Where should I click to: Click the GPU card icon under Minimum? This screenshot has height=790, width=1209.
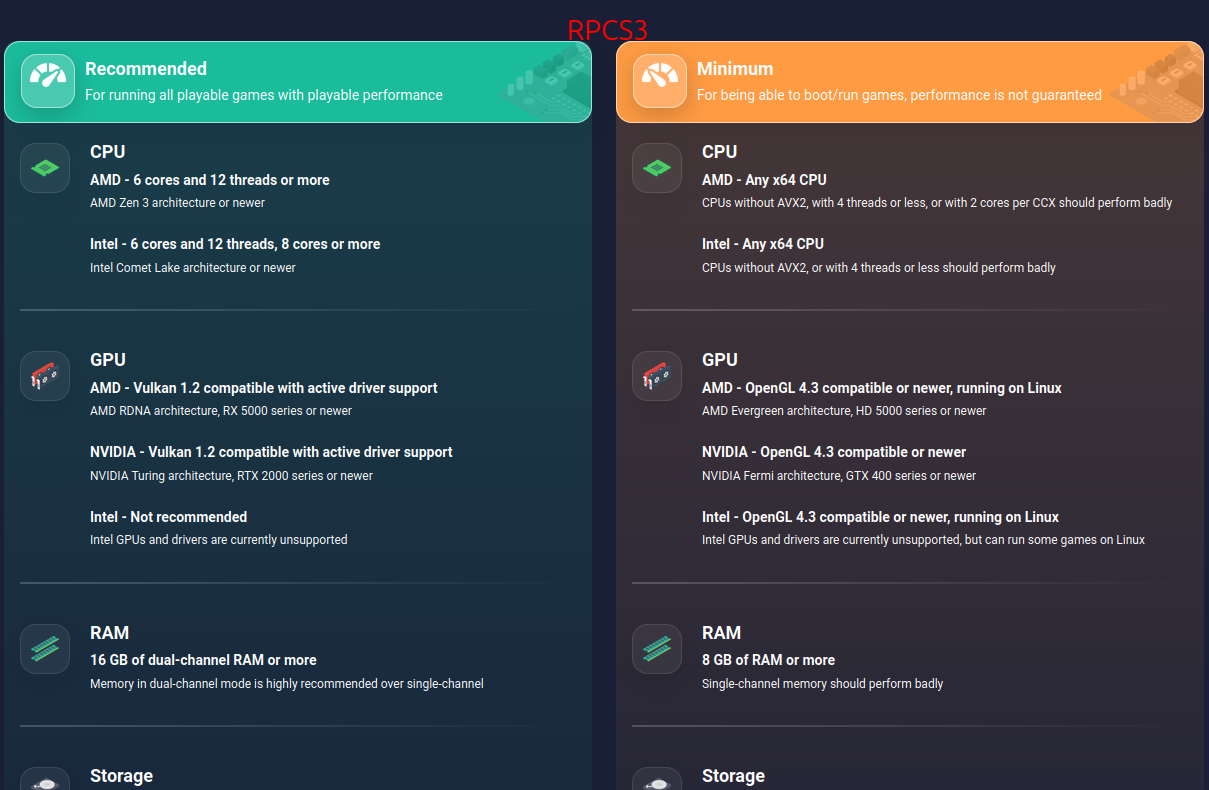(x=657, y=376)
